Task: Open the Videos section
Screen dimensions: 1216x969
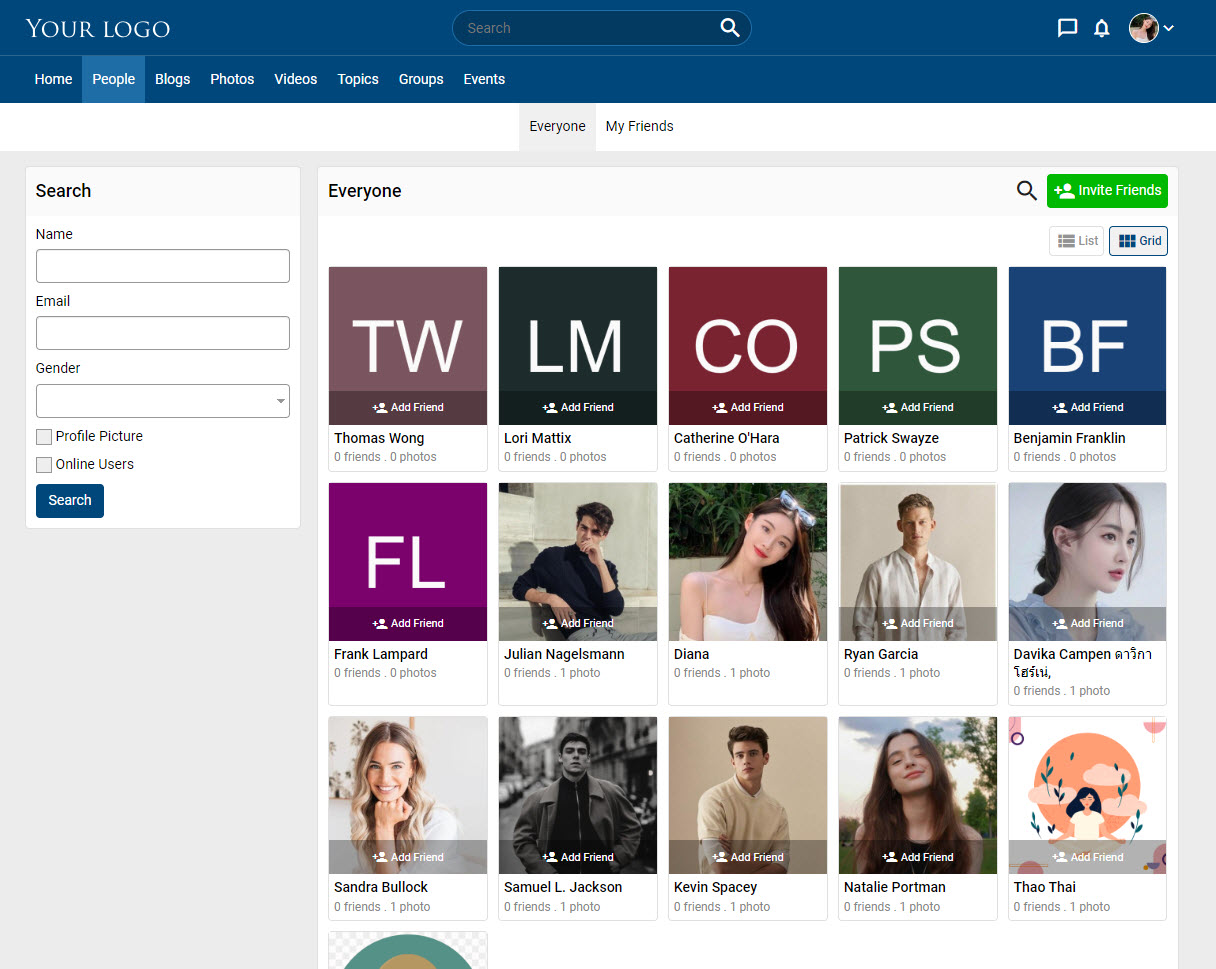Action: pyautogui.click(x=296, y=79)
